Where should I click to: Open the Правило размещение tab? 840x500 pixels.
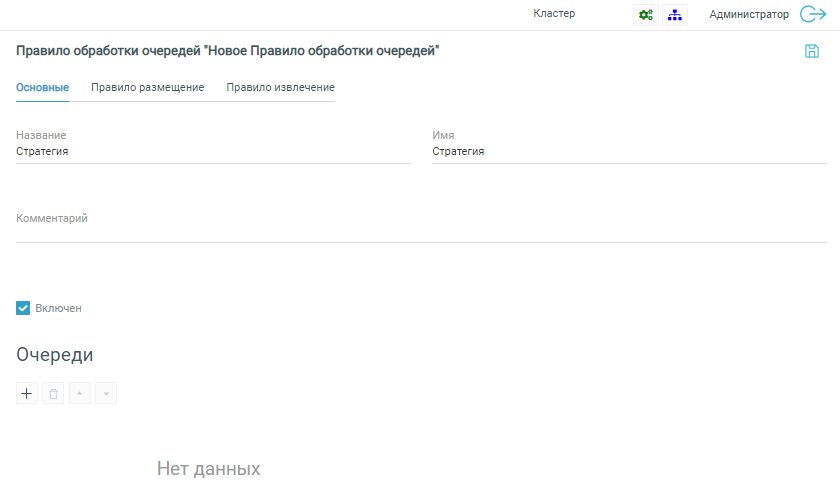tap(147, 88)
